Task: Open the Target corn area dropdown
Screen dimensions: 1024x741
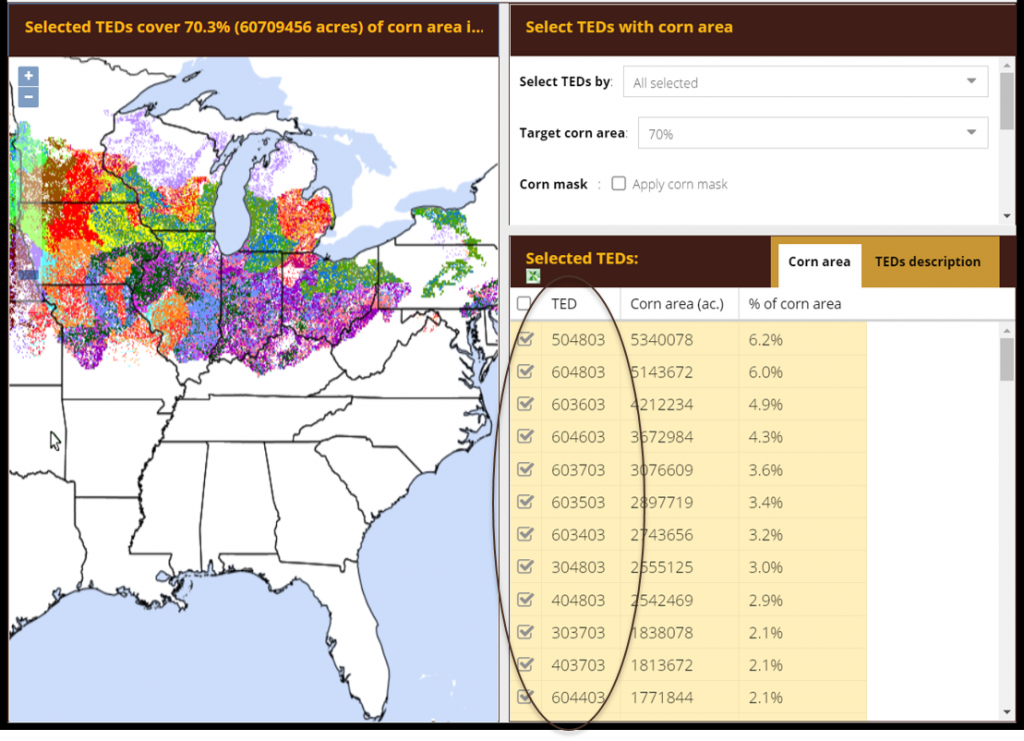Action: click(805, 134)
